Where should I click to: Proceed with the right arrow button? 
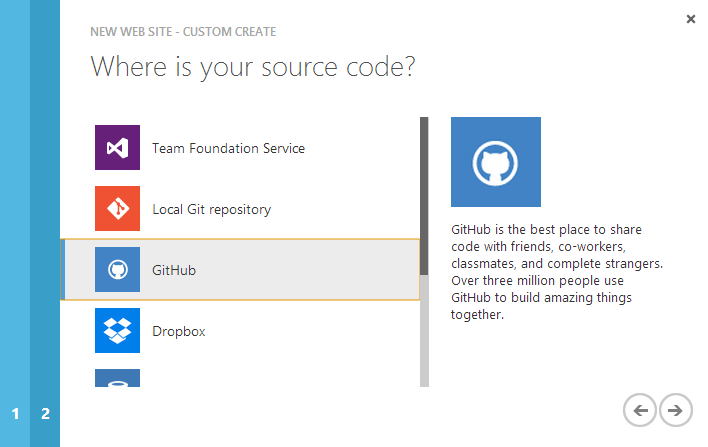[x=675, y=409]
